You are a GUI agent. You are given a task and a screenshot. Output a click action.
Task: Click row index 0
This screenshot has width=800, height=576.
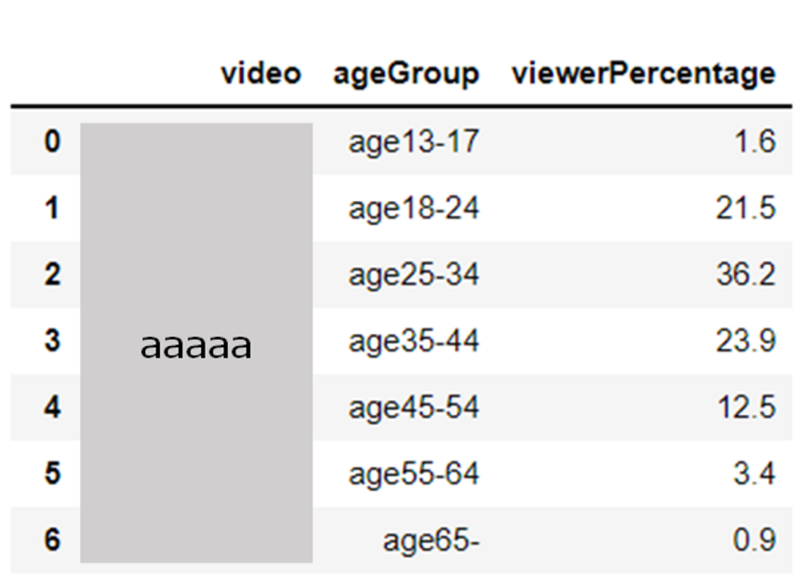click(x=53, y=141)
